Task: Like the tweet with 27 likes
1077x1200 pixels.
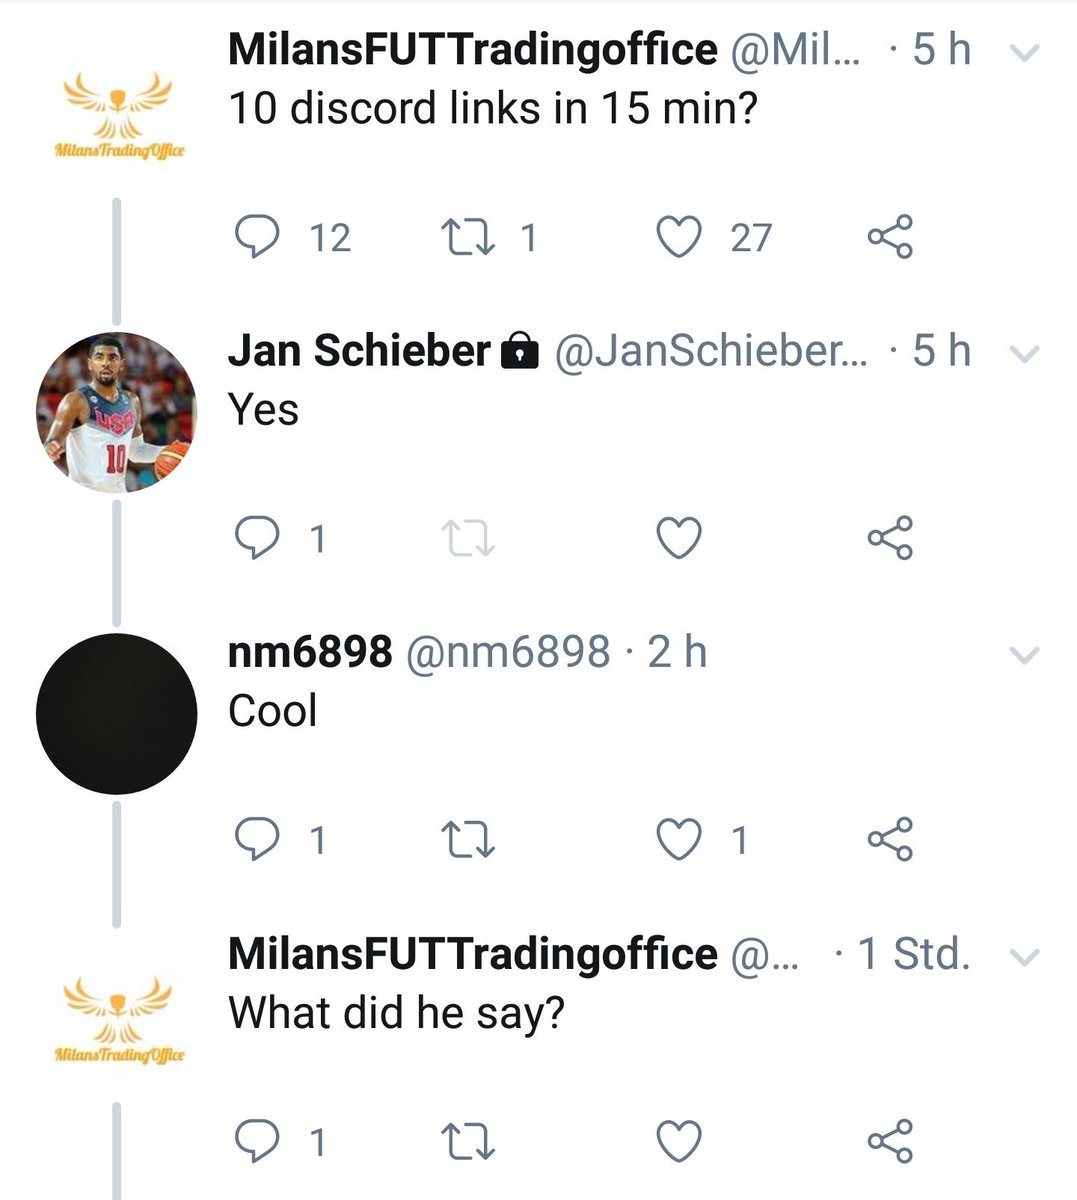Action: (x=679, y=237)
